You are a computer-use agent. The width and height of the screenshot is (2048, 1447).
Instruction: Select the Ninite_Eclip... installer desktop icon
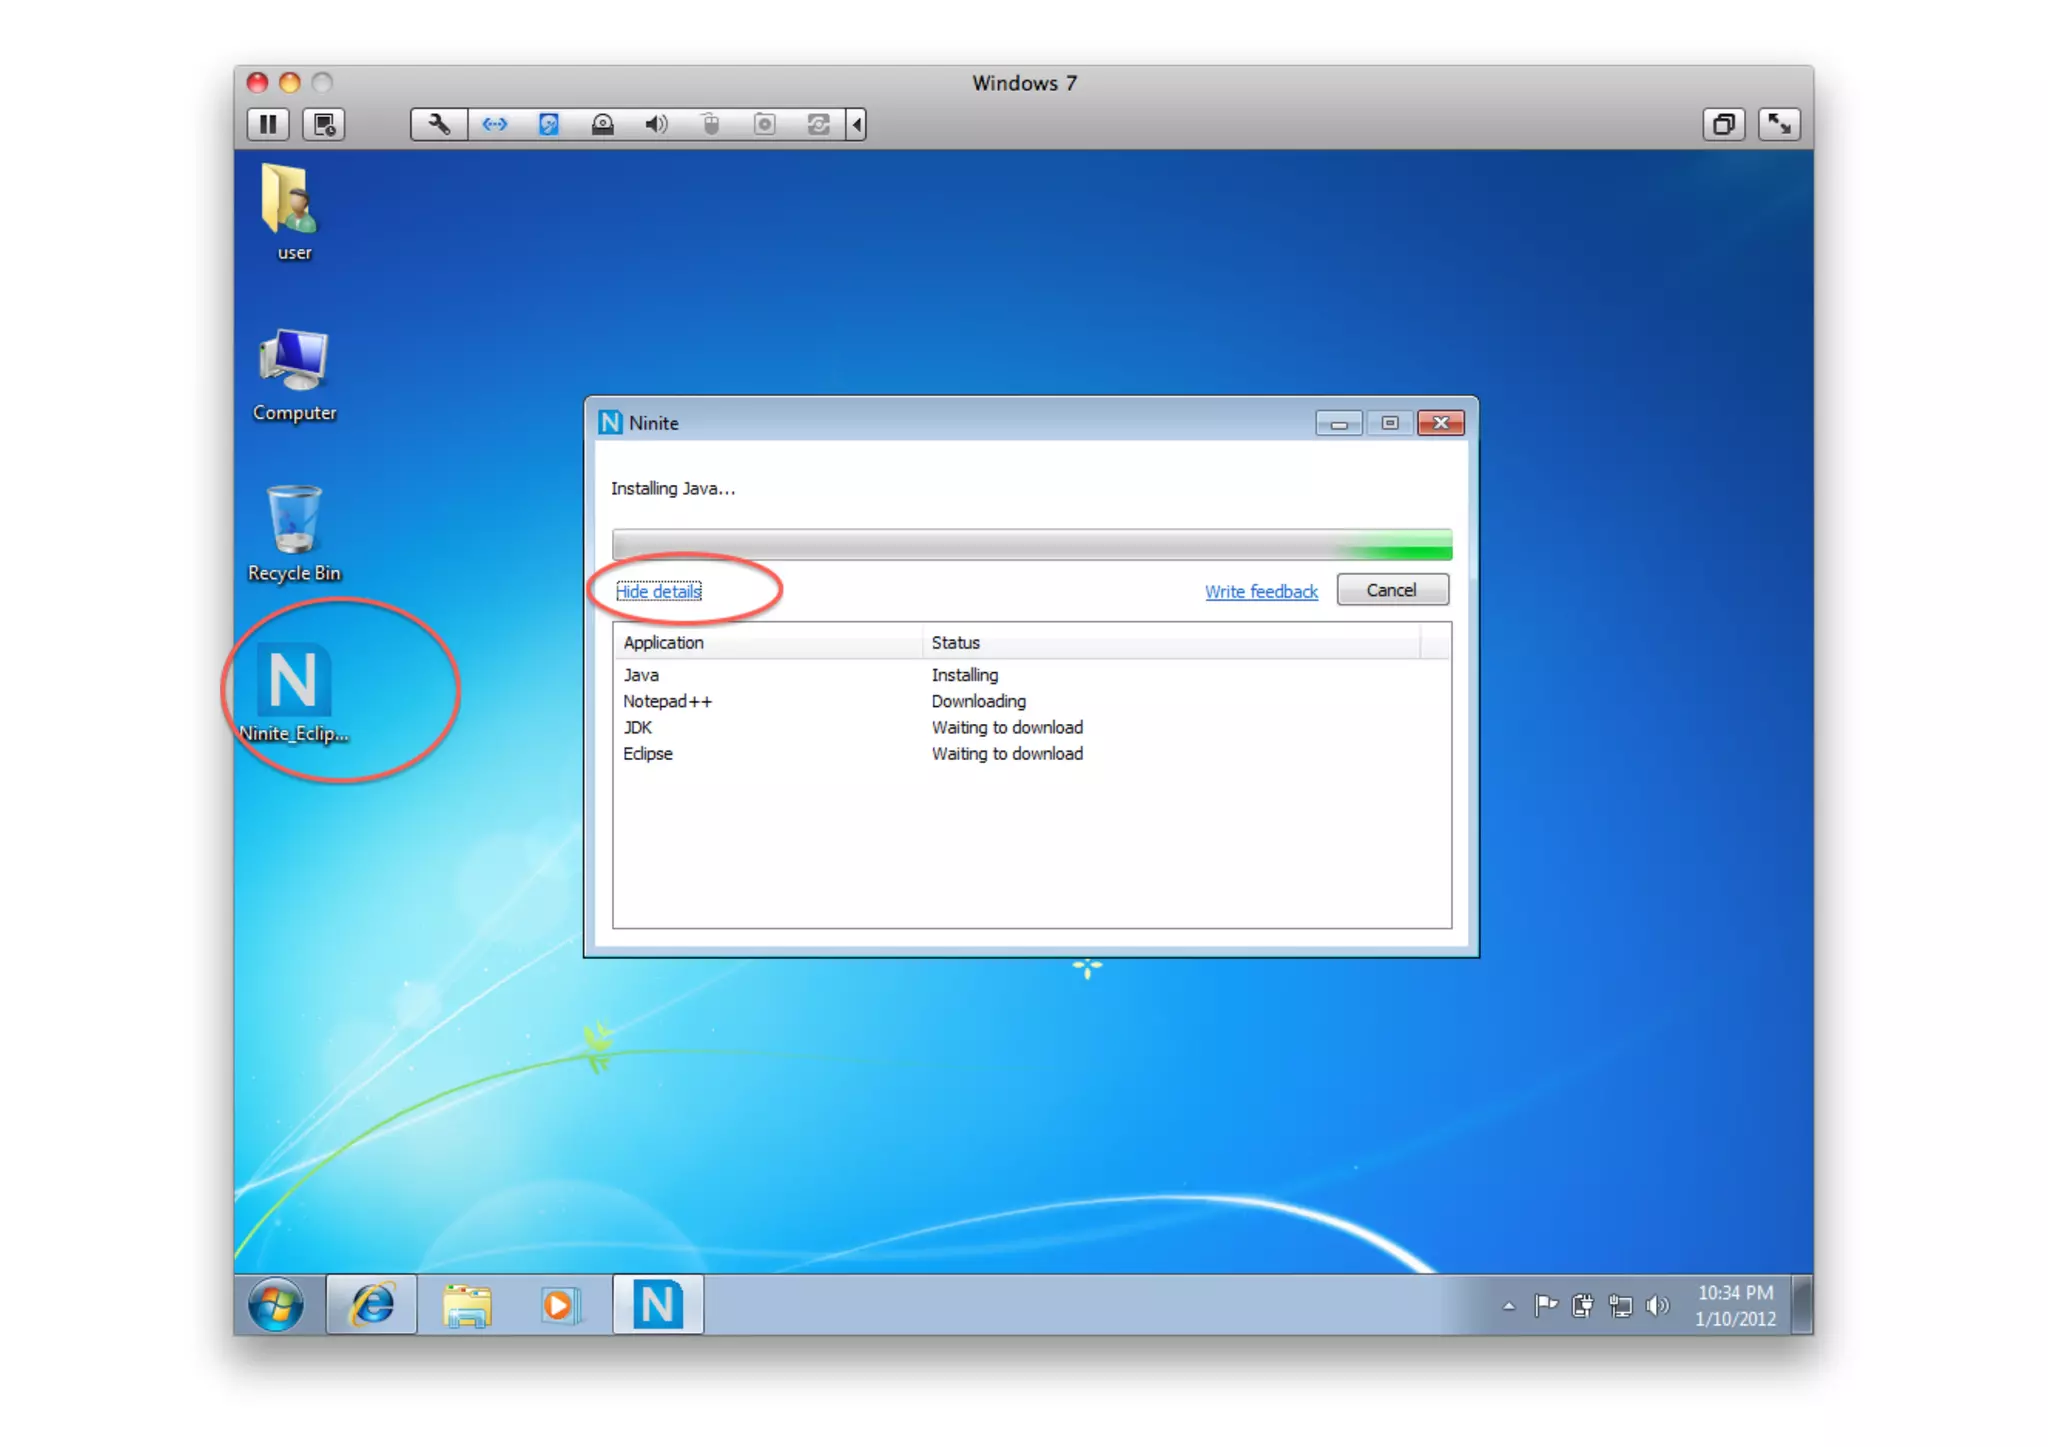pos(294,693)
